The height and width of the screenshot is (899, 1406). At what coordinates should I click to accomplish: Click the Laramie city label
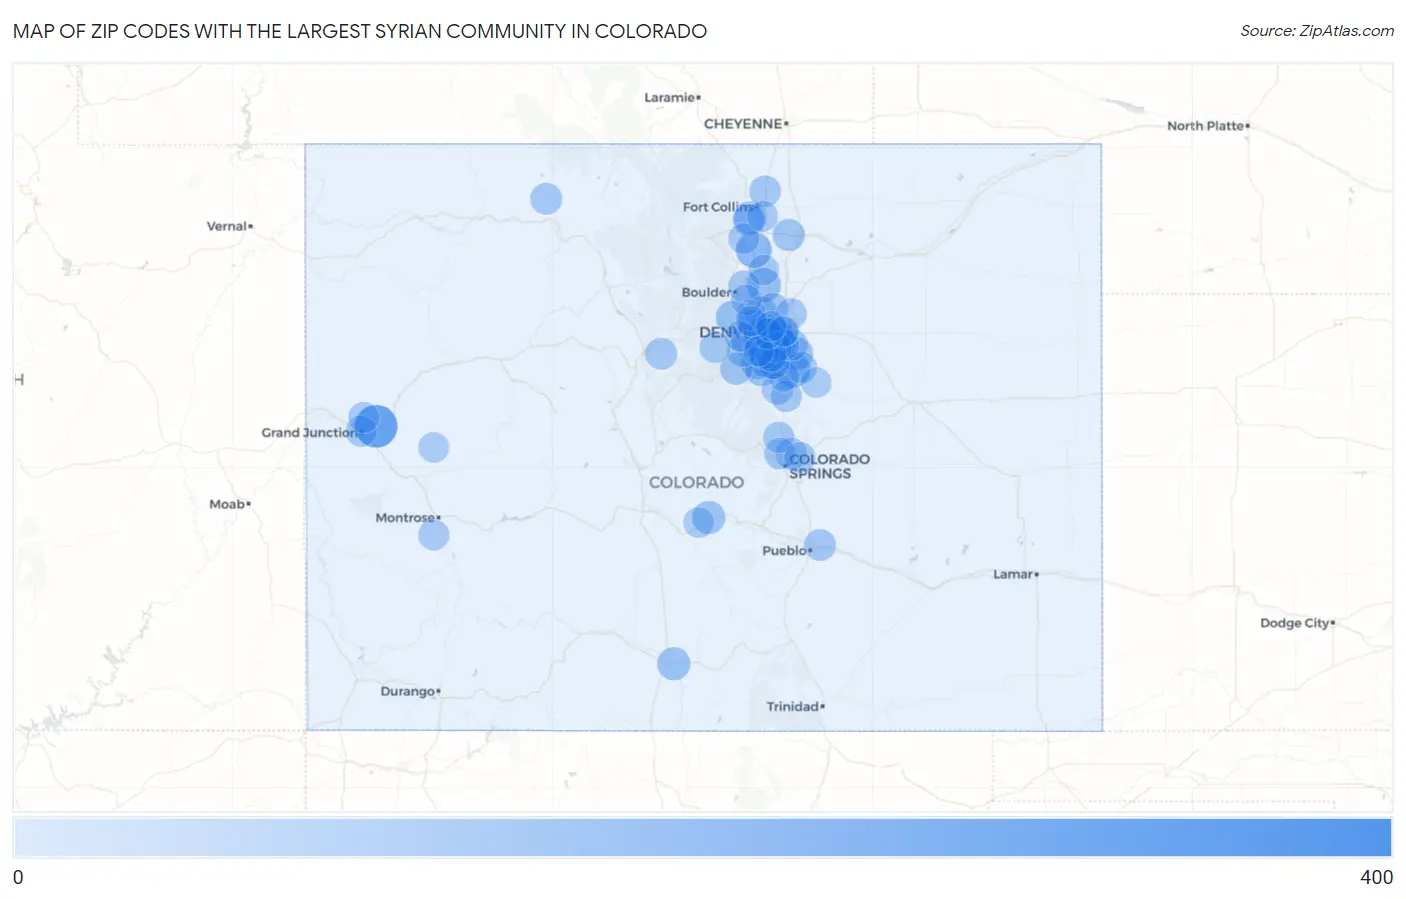(670, 97)
